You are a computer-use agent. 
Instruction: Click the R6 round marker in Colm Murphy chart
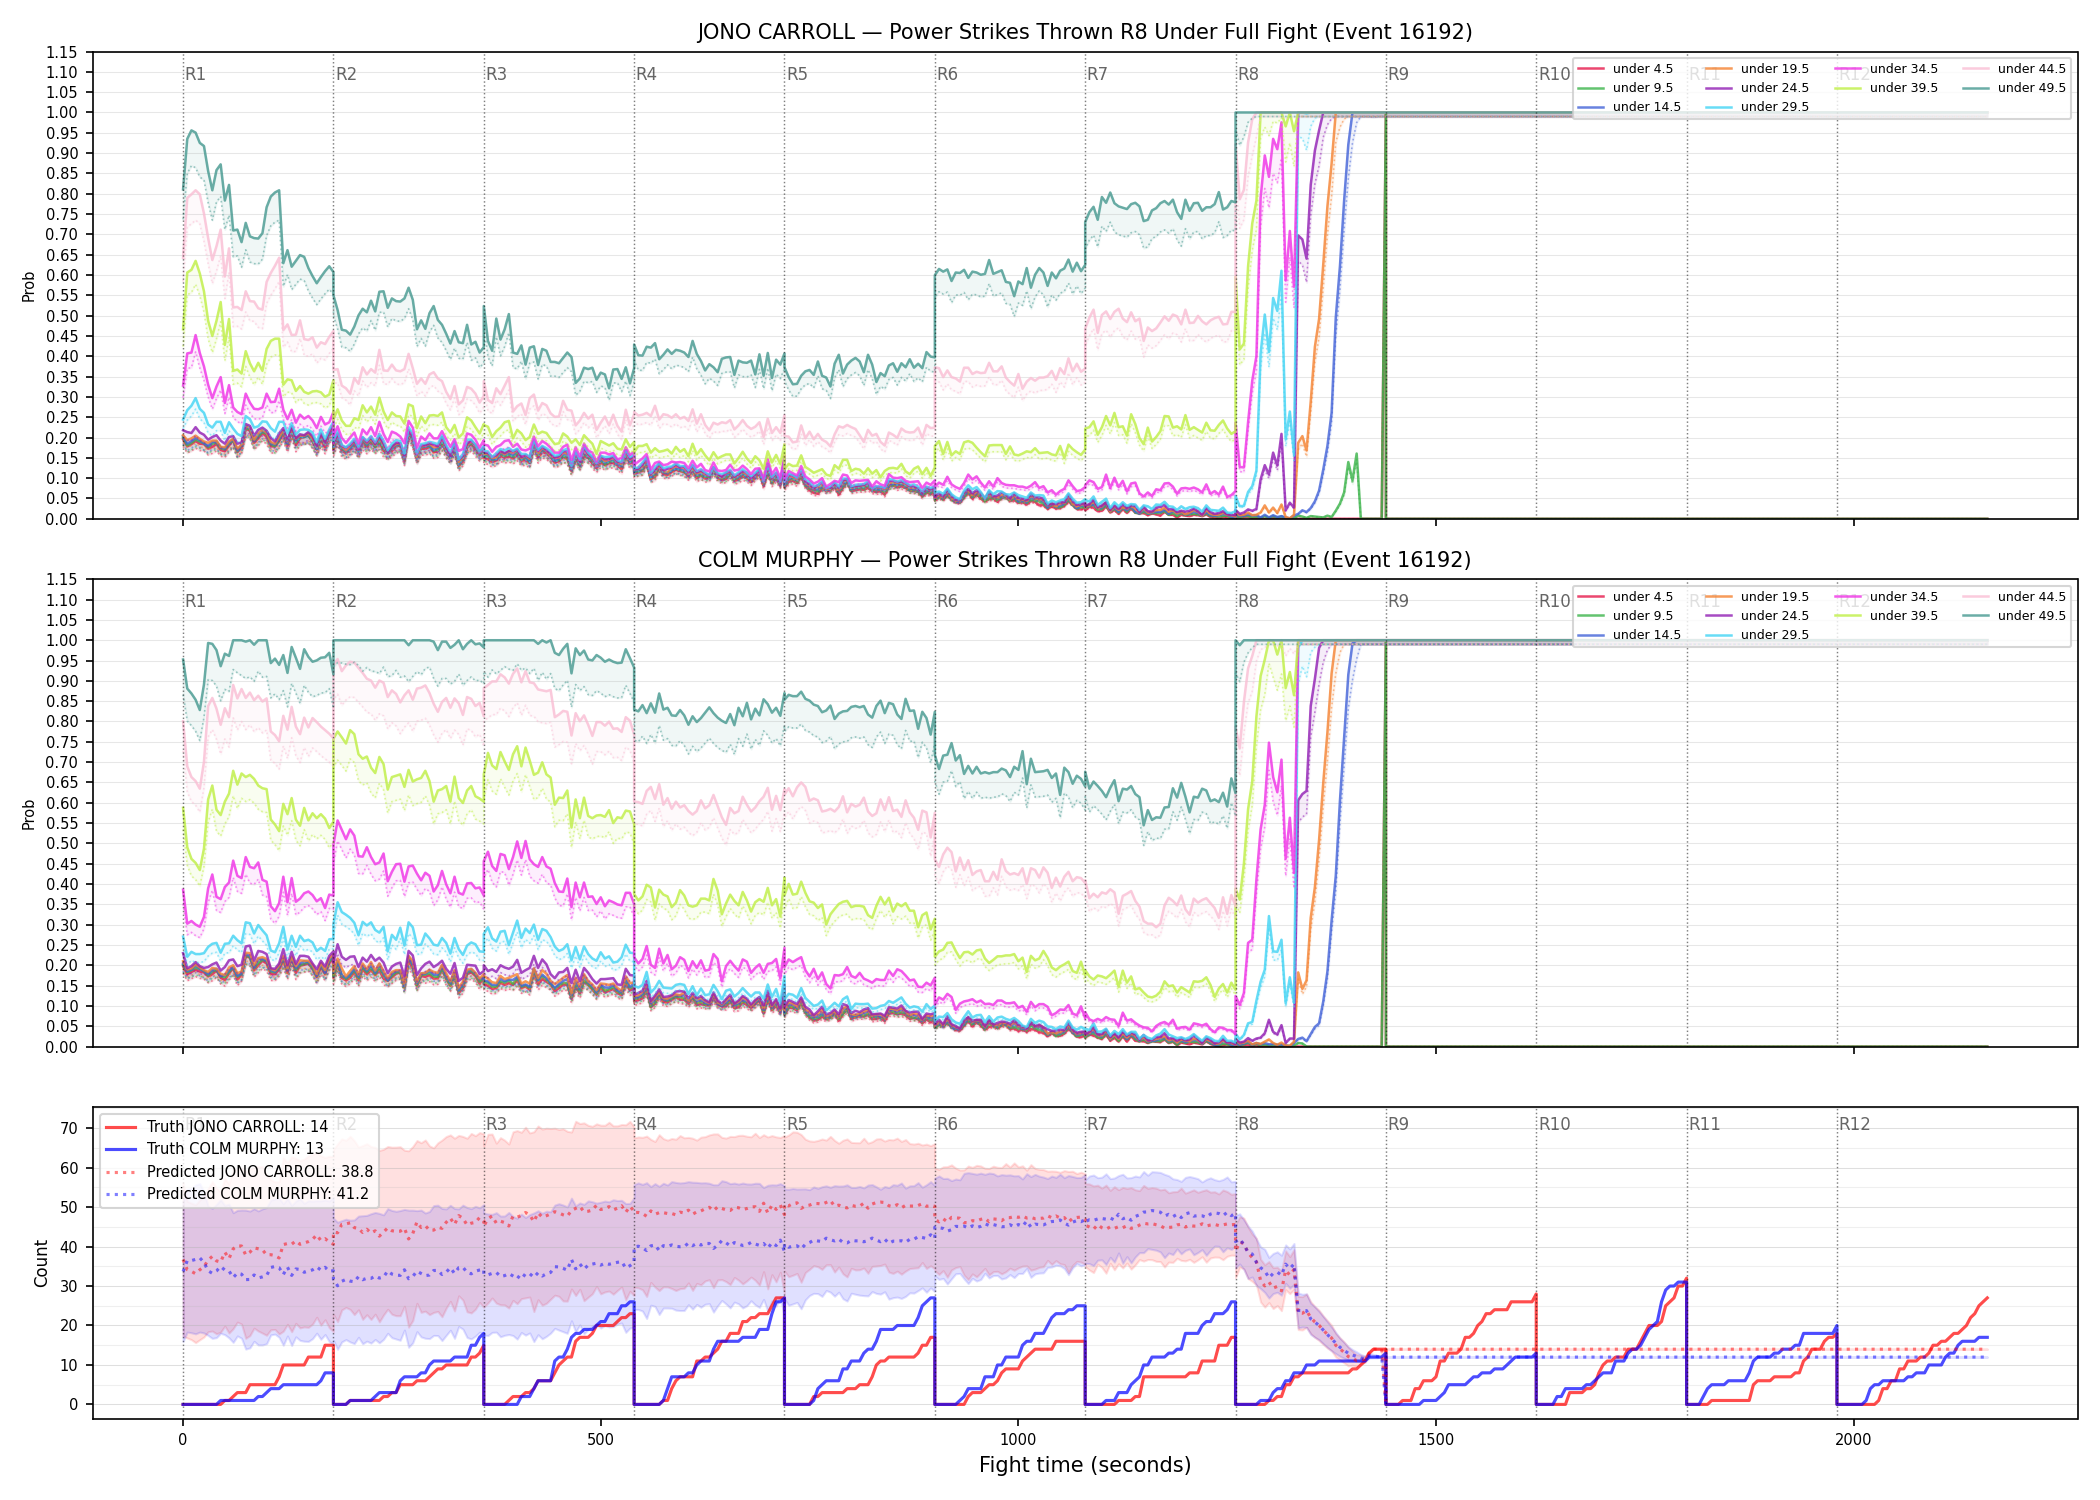pos(947,601)
